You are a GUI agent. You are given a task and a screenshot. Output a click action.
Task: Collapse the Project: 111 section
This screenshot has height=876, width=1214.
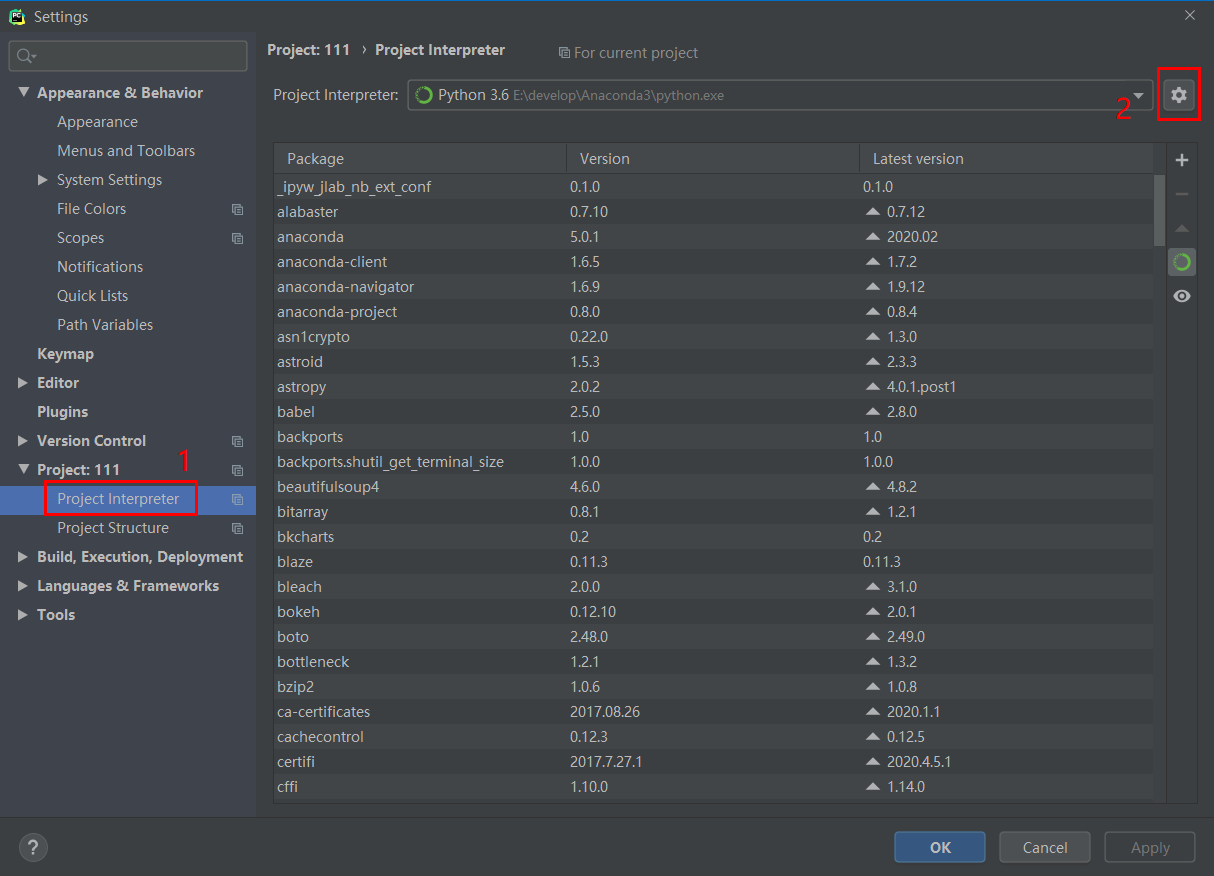[x=23, y=470]
